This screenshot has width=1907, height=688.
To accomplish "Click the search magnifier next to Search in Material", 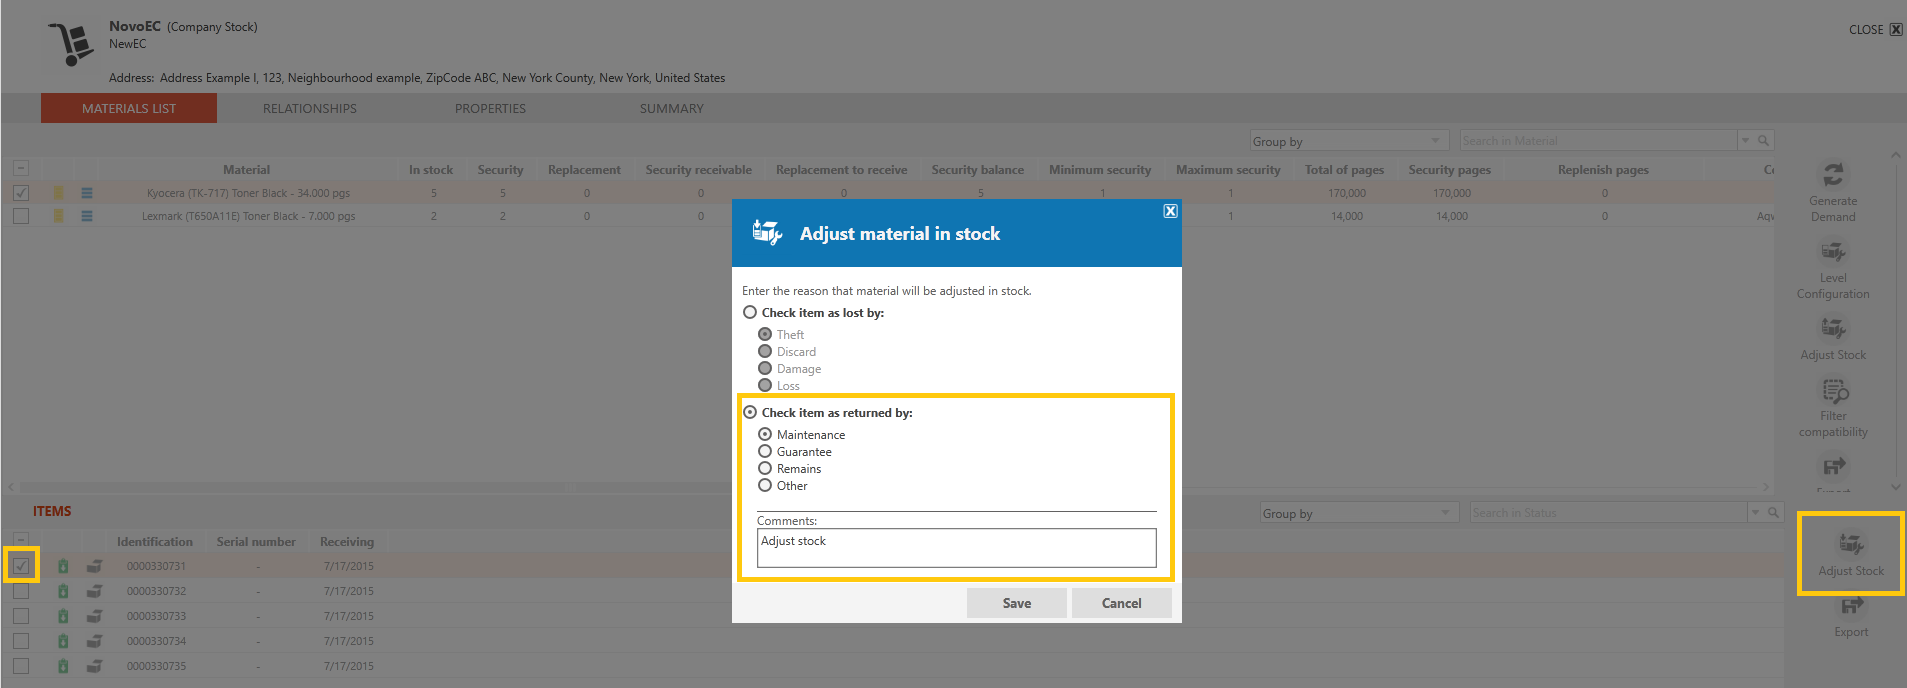I will click(x=1764, y=141).
